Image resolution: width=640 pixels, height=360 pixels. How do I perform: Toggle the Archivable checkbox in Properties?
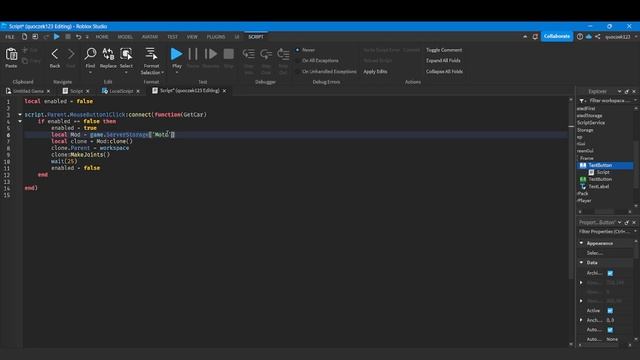pyautogui.click(x=610, y=273)
